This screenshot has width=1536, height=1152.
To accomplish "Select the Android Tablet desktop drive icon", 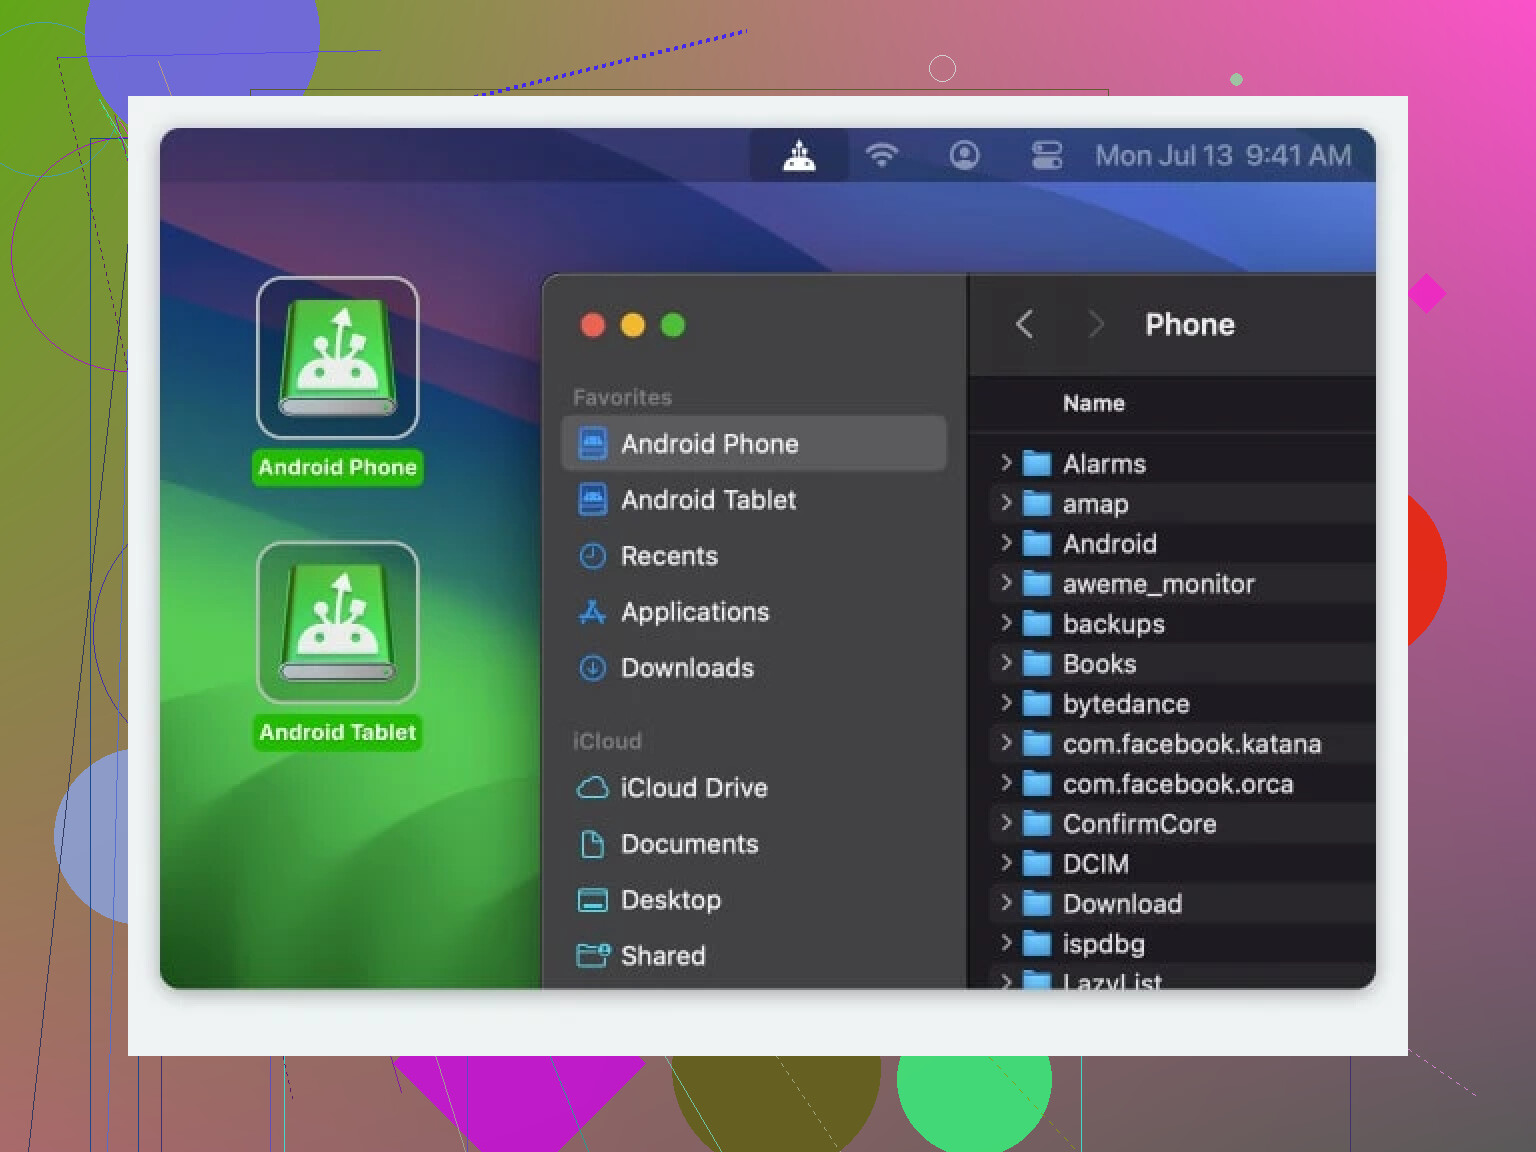I will pyautogui.click(x=338, y=623).
